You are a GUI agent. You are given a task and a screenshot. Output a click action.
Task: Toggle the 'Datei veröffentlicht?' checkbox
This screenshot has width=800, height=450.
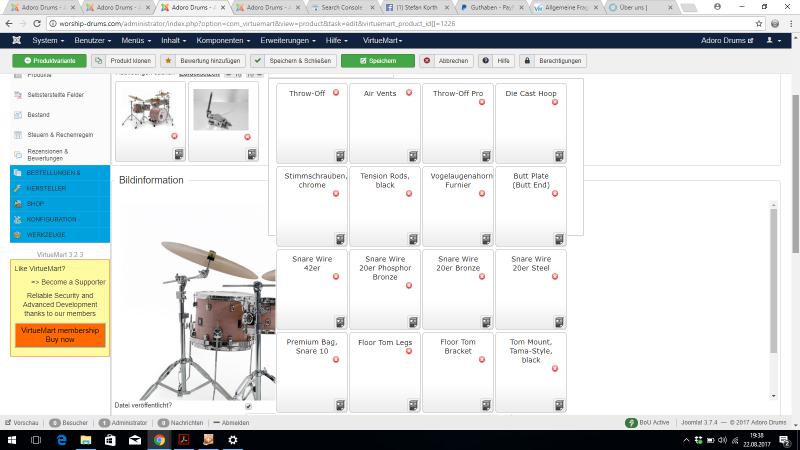tap(249, 406)
